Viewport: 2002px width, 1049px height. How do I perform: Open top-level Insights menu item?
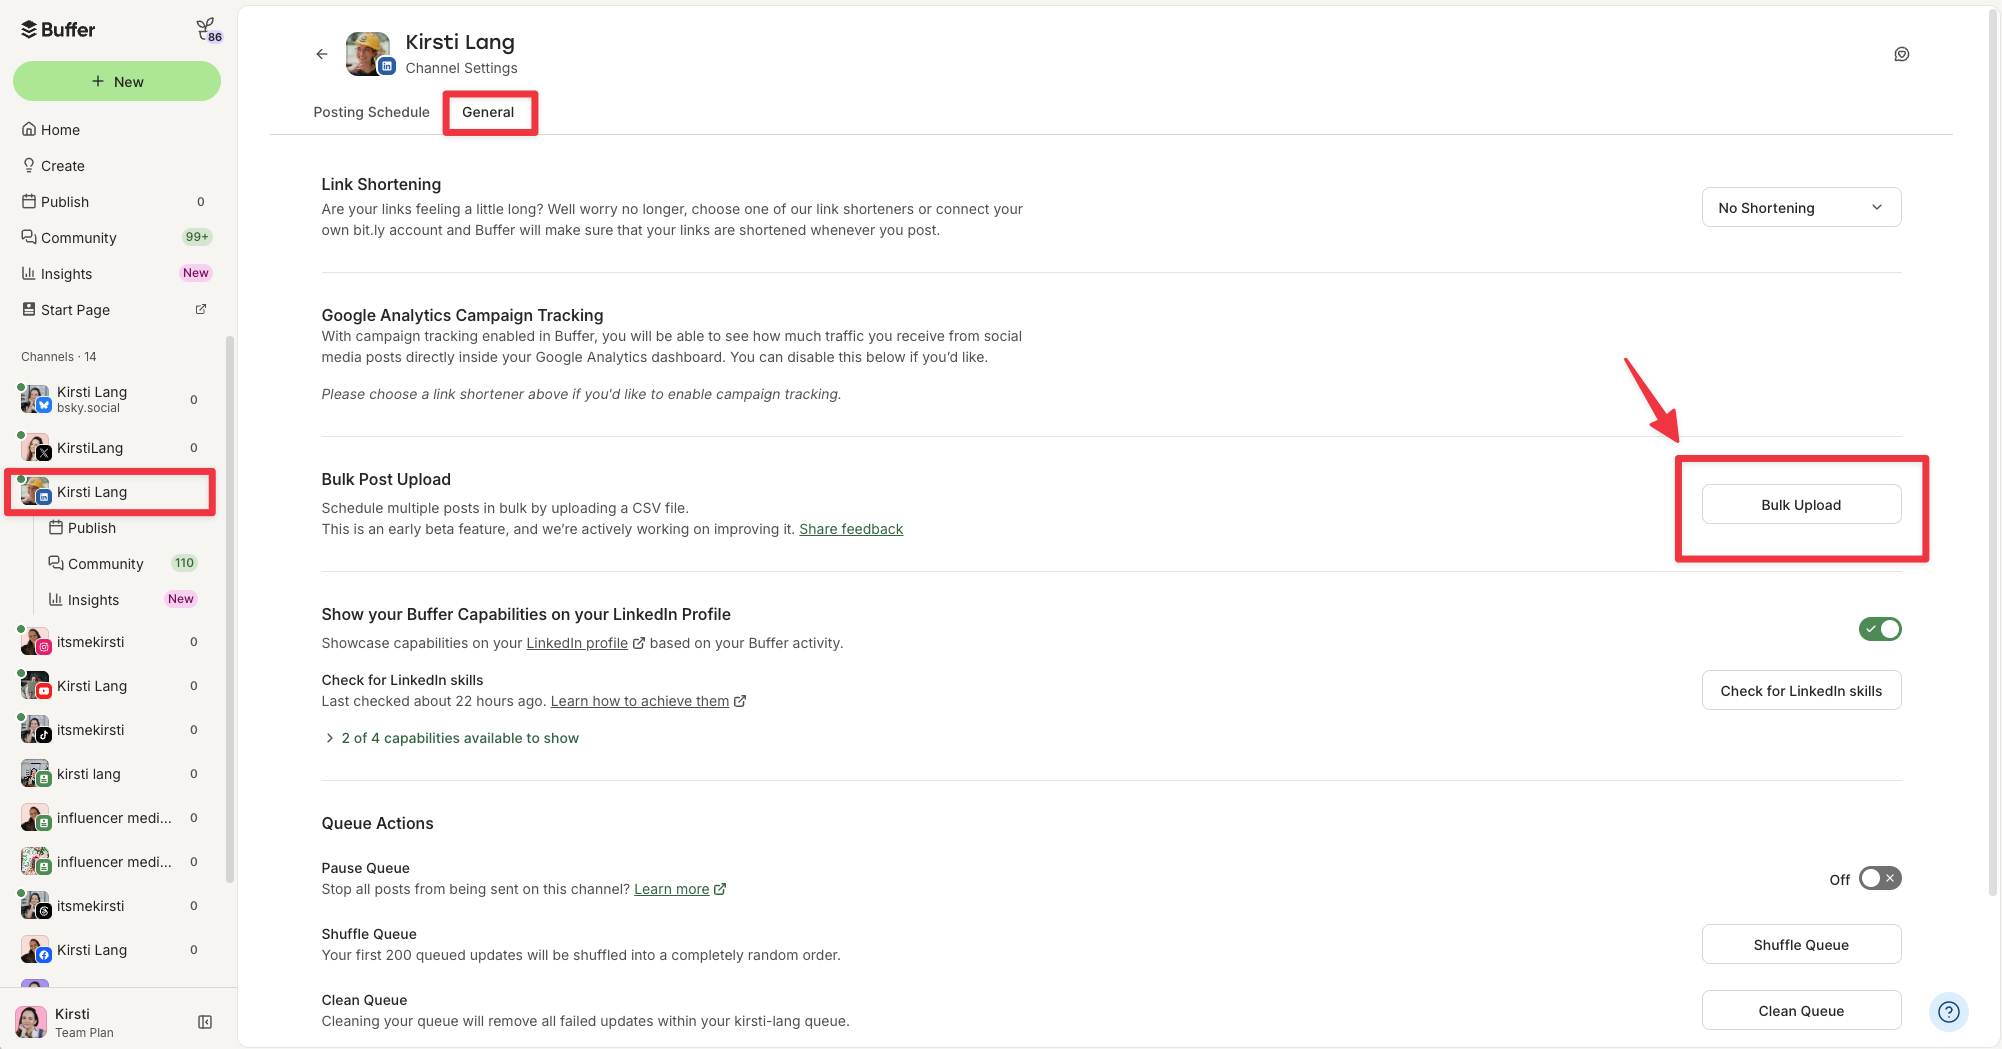[117, 274]
